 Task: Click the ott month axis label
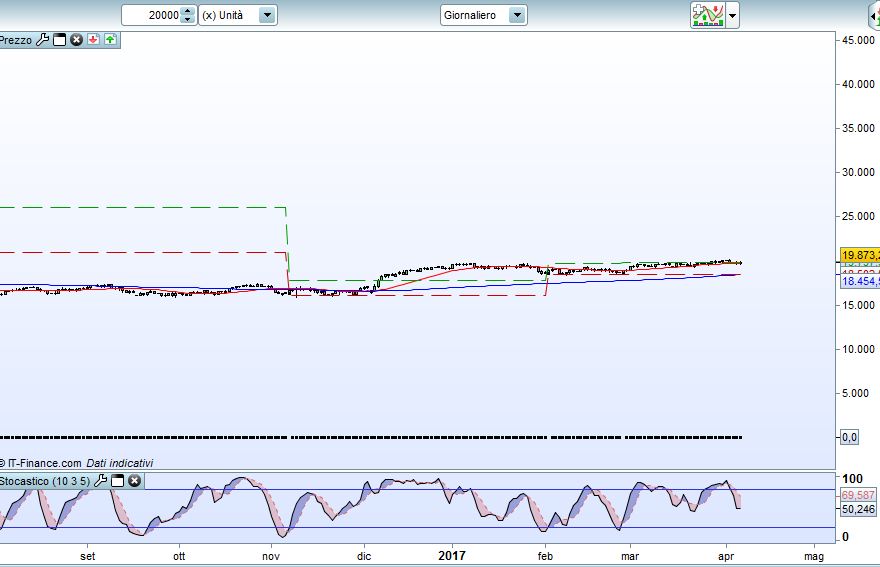tap(179, 556)
